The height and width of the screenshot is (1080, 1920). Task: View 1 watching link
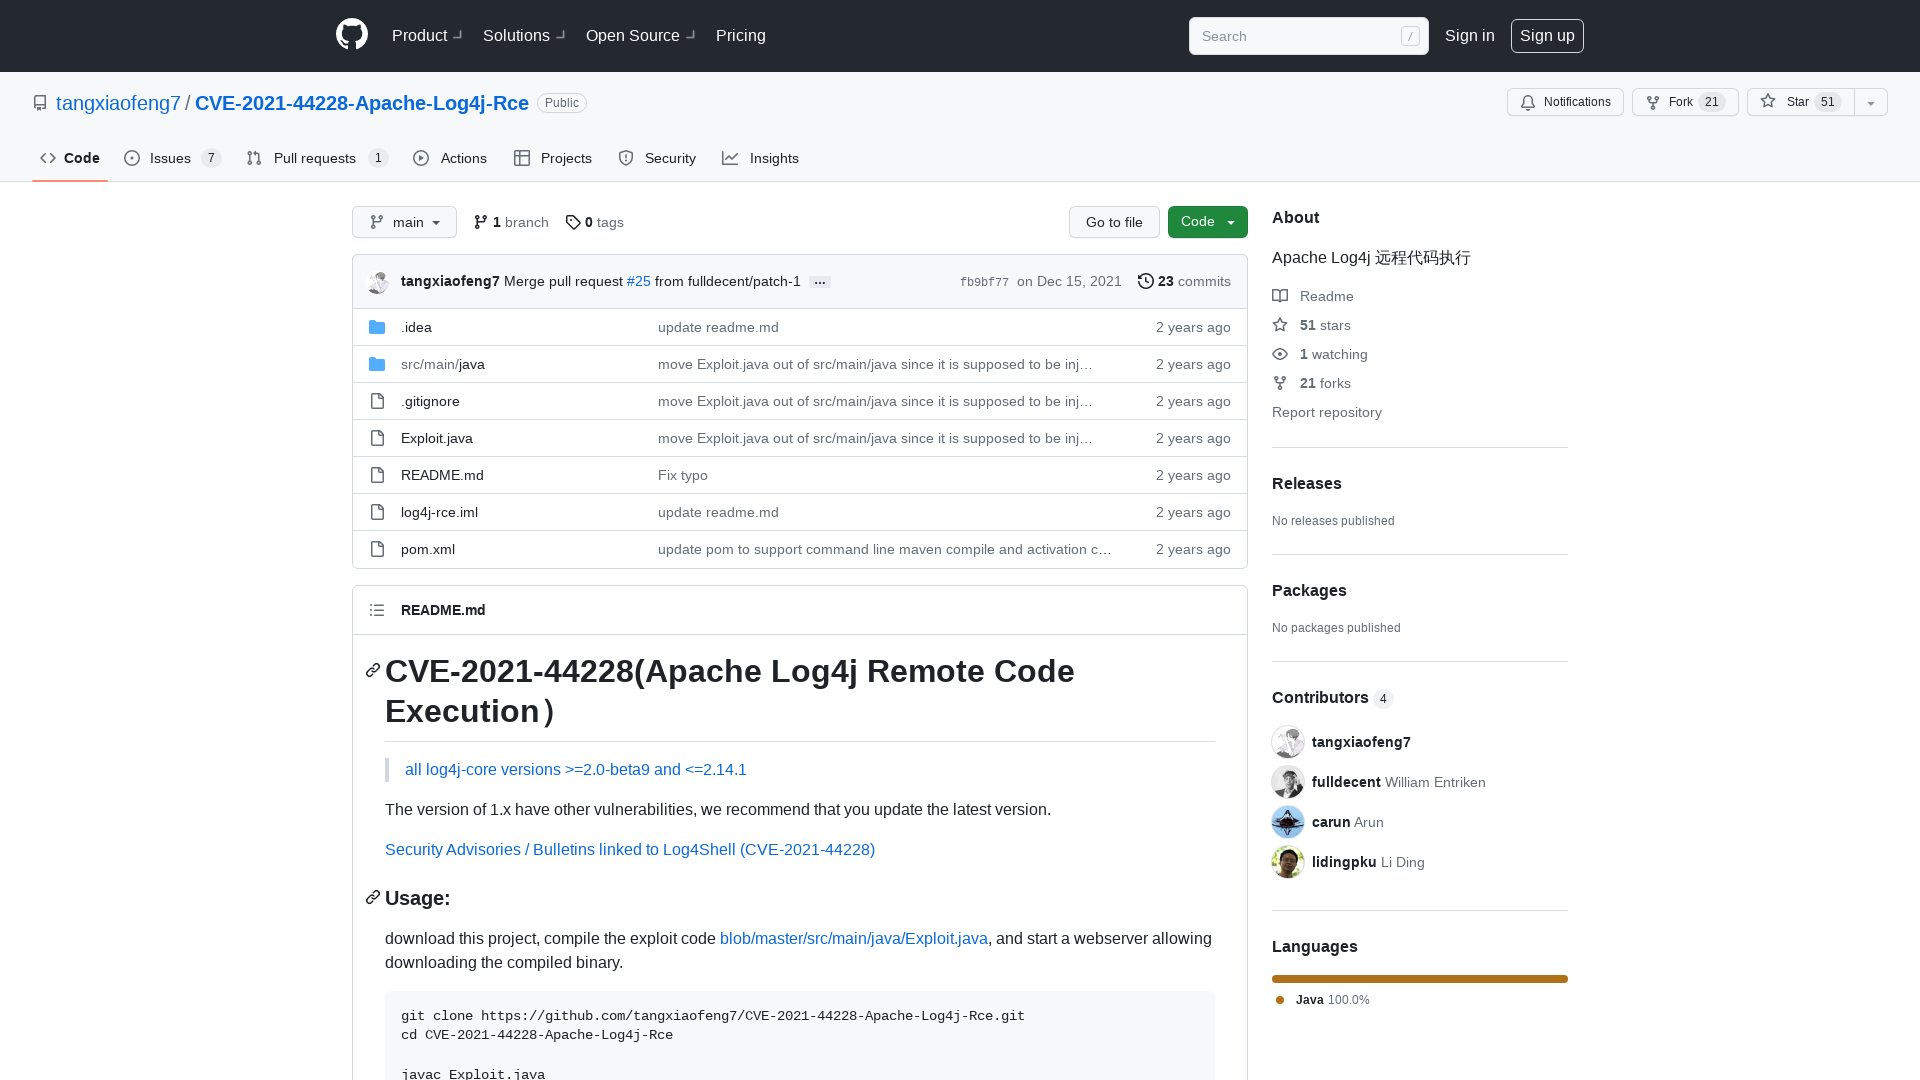tap(1320, 354)
